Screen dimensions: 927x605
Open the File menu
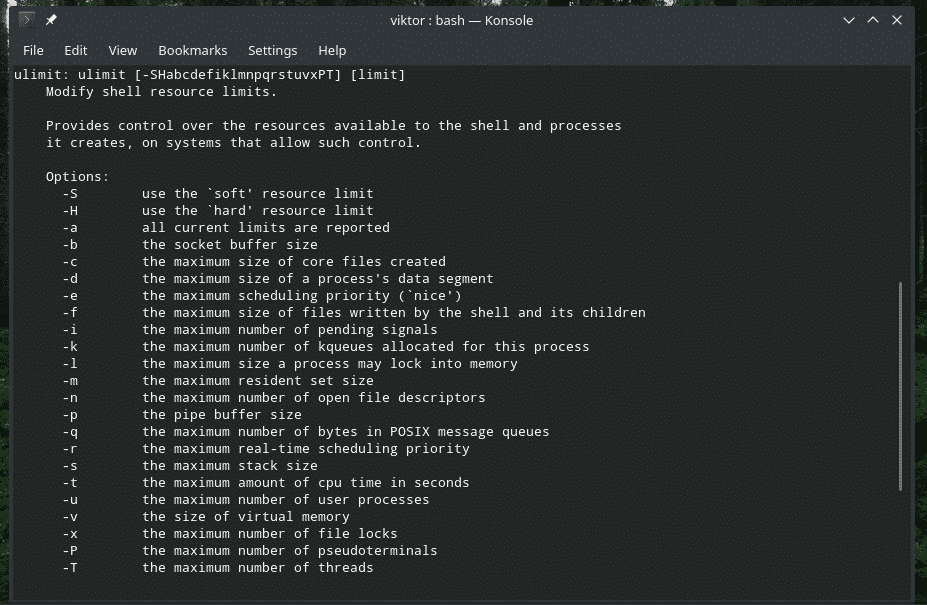point(33,50)
